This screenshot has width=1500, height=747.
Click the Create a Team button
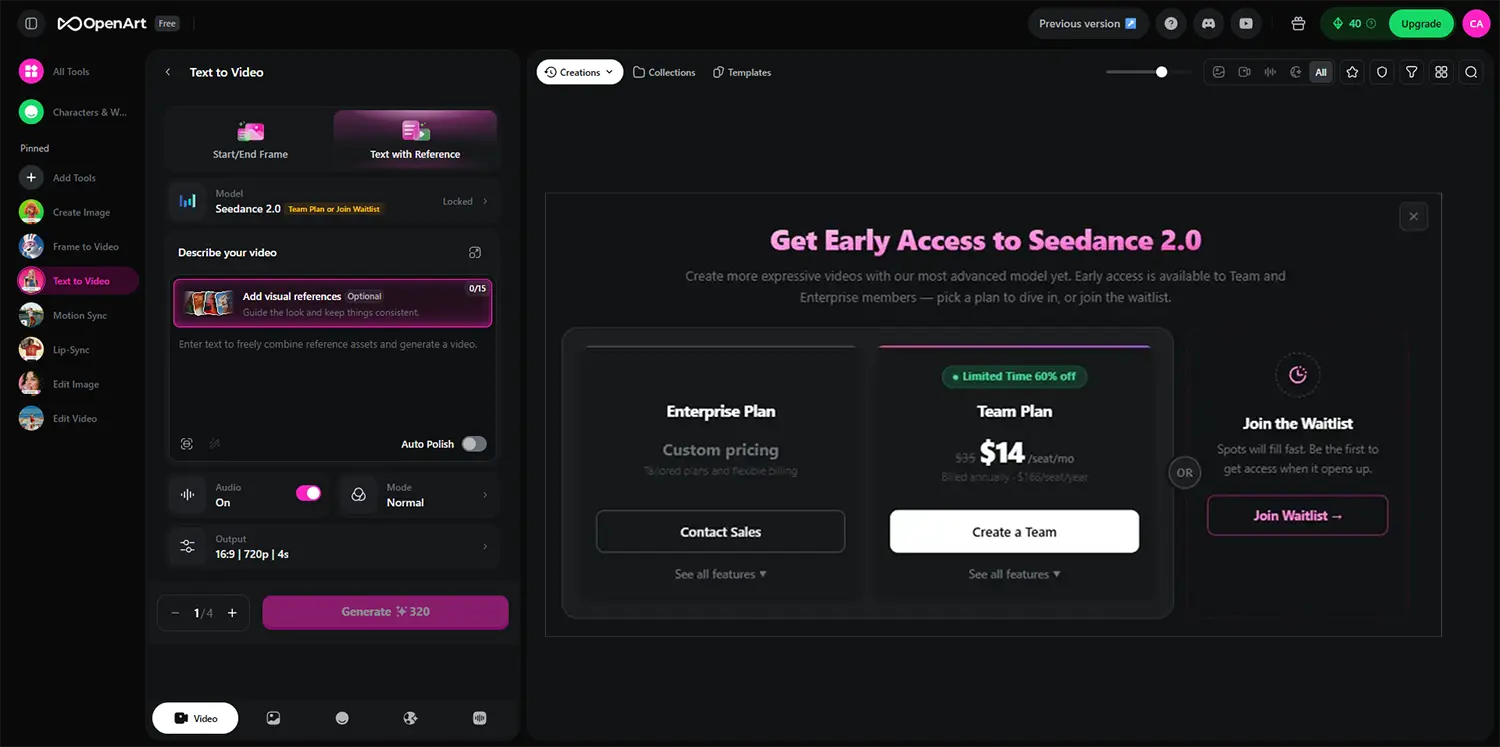click(1014, 532)
